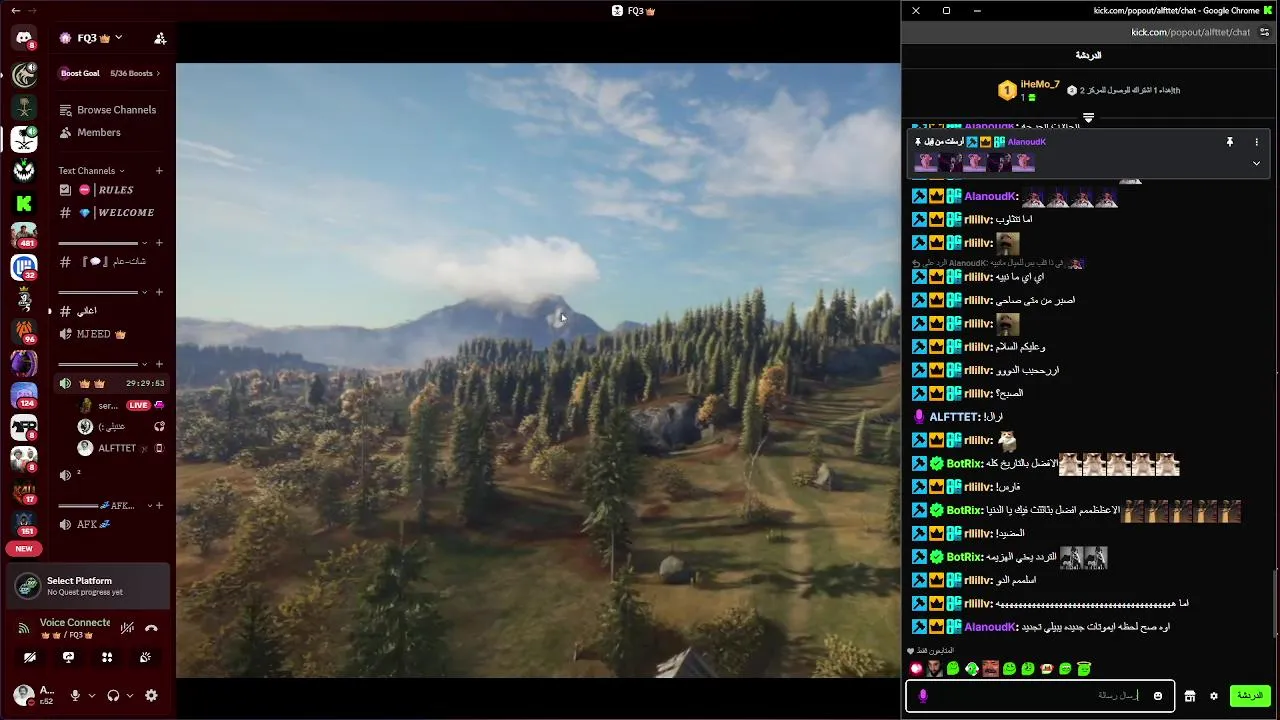Open Discord user settings gear
Viewport: 1280px width, 720px height.
click(151, 696)
